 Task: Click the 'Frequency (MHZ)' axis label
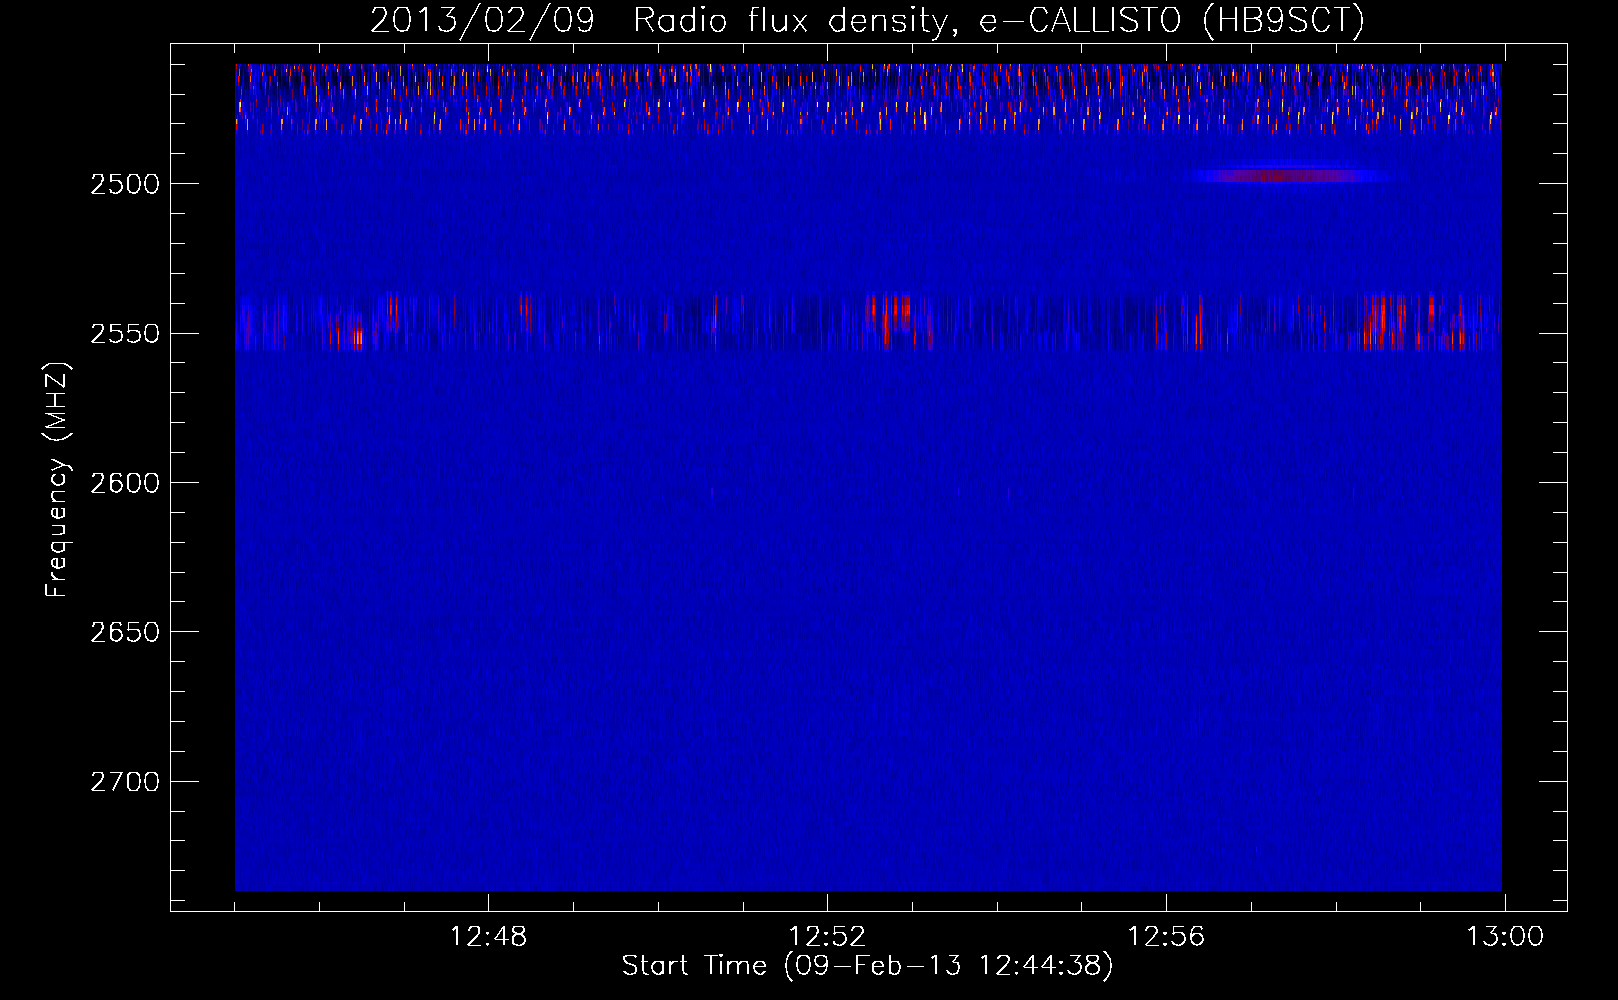pyautogui.click(x=57, y=480)
